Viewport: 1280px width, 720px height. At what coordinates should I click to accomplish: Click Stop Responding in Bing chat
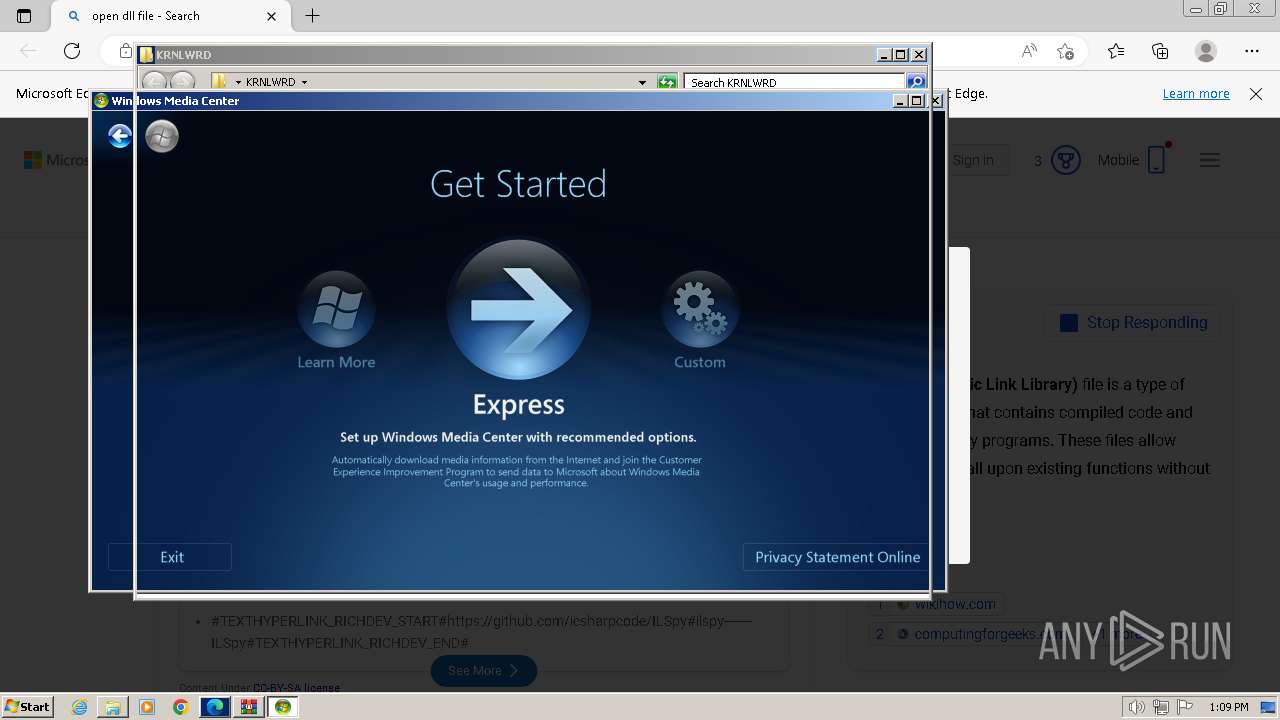1134,322
